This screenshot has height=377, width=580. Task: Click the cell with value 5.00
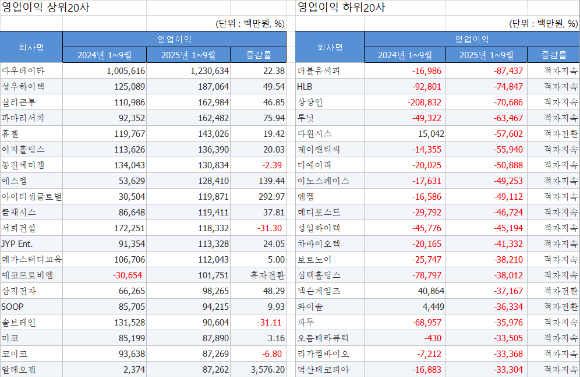tap(259, 259)
